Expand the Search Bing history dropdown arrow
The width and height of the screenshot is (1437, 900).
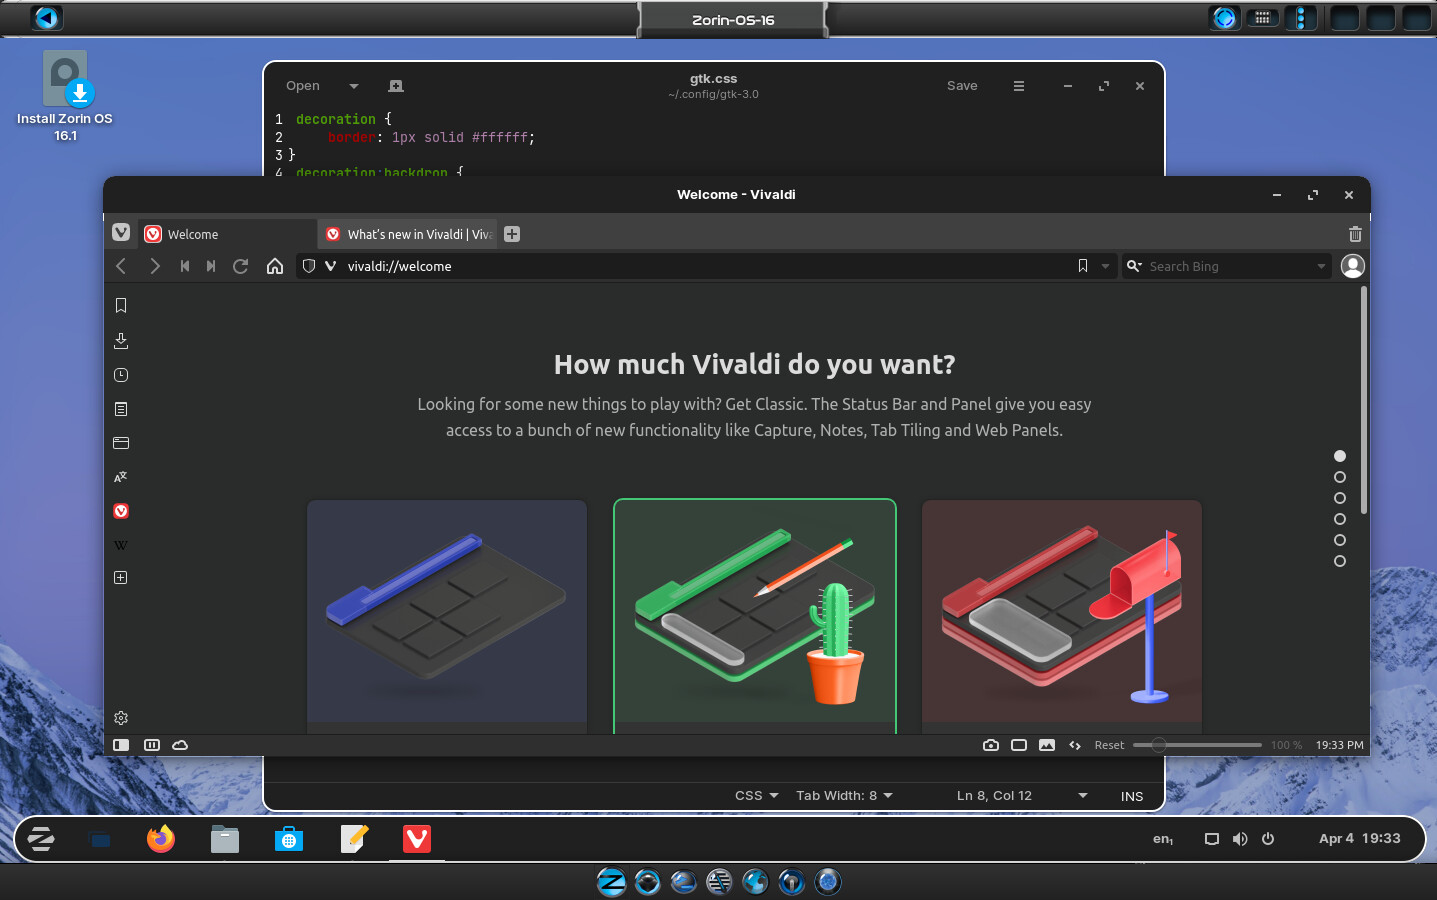(x=1321, y=266)
